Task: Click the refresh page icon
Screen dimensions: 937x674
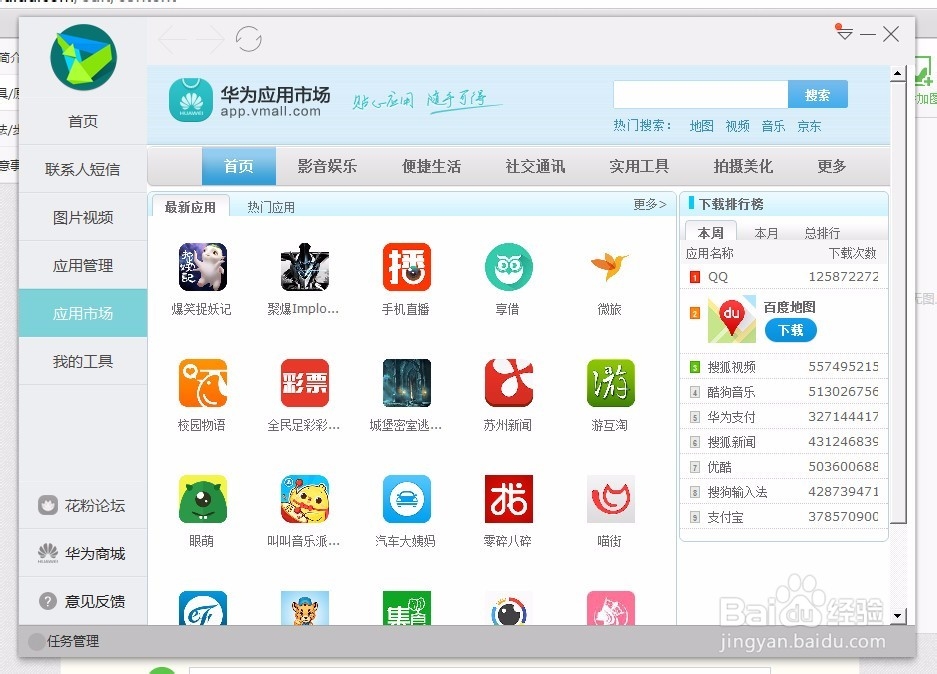Action: [249, 39]
